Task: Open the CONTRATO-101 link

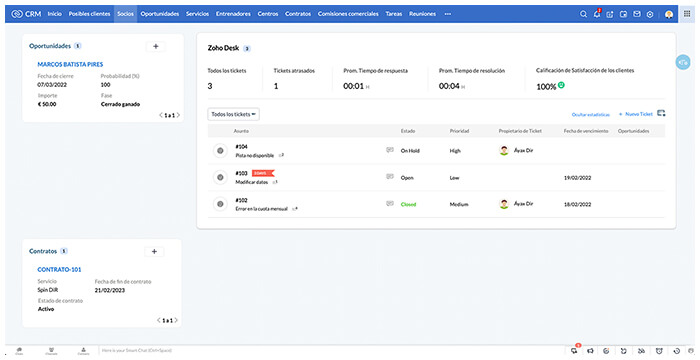Action: click(59, 270)
